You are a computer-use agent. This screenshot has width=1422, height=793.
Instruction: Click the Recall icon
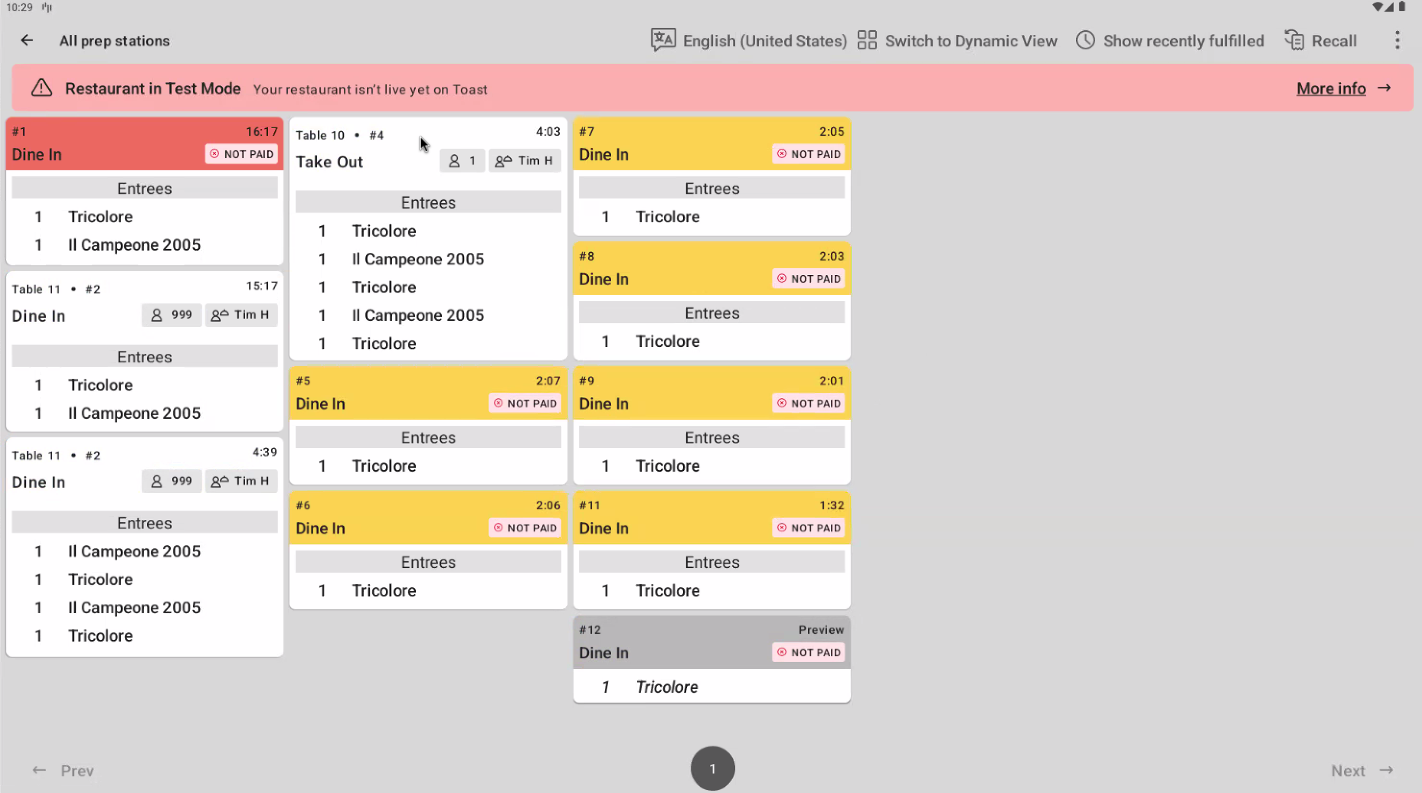[x=1294, y=40]
